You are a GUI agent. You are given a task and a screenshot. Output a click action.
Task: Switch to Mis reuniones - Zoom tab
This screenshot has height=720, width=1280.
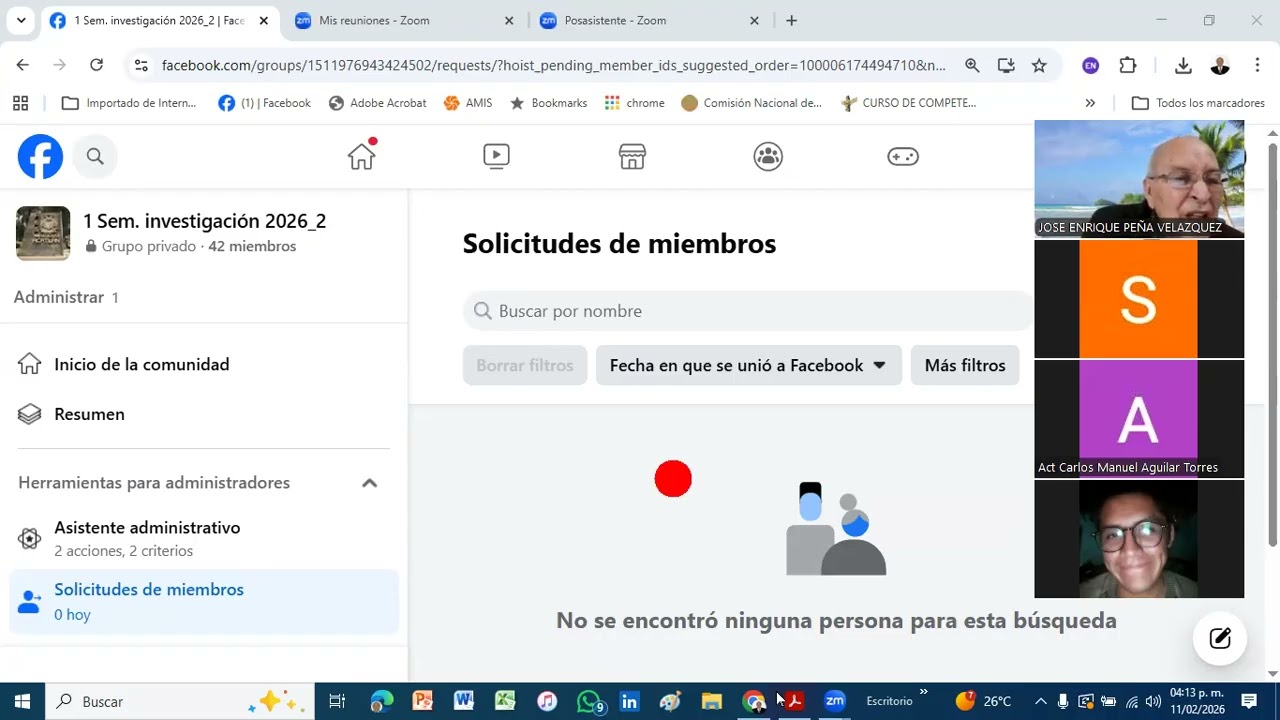(x=405, y=20)
